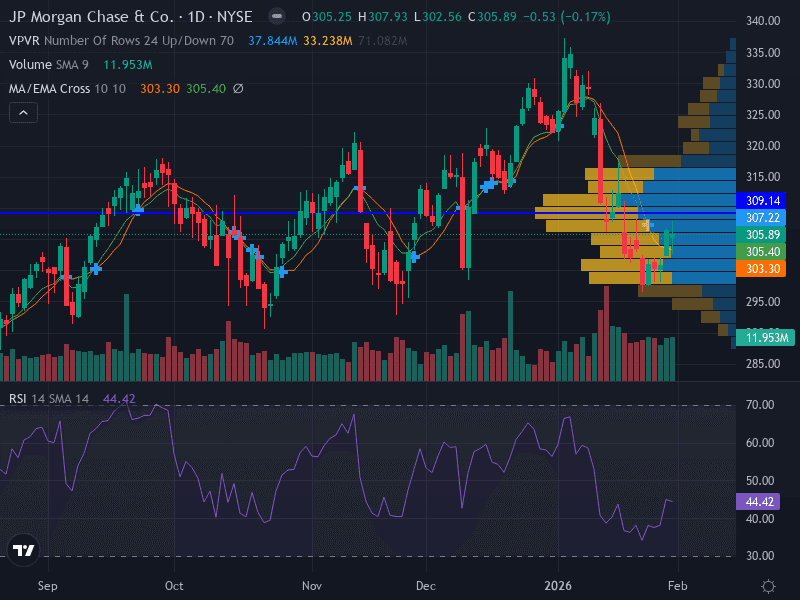The image size is (800, 600).
Task: Click the low price L302.56
Action: click(437, 17)
